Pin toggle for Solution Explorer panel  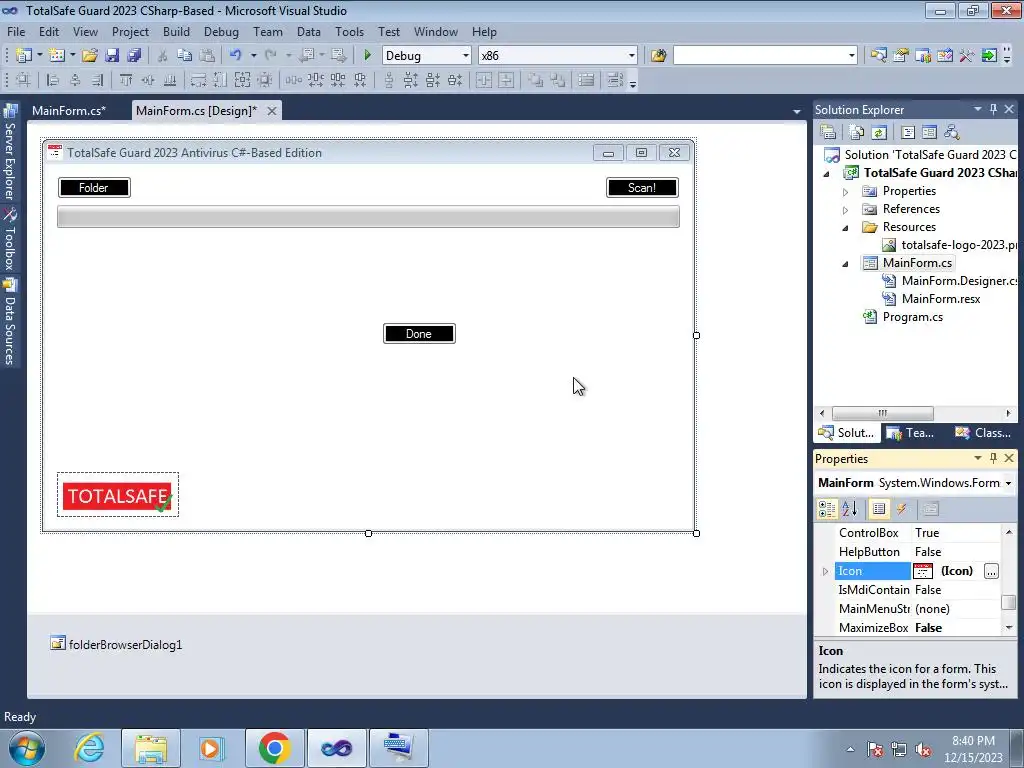[993, 109]
